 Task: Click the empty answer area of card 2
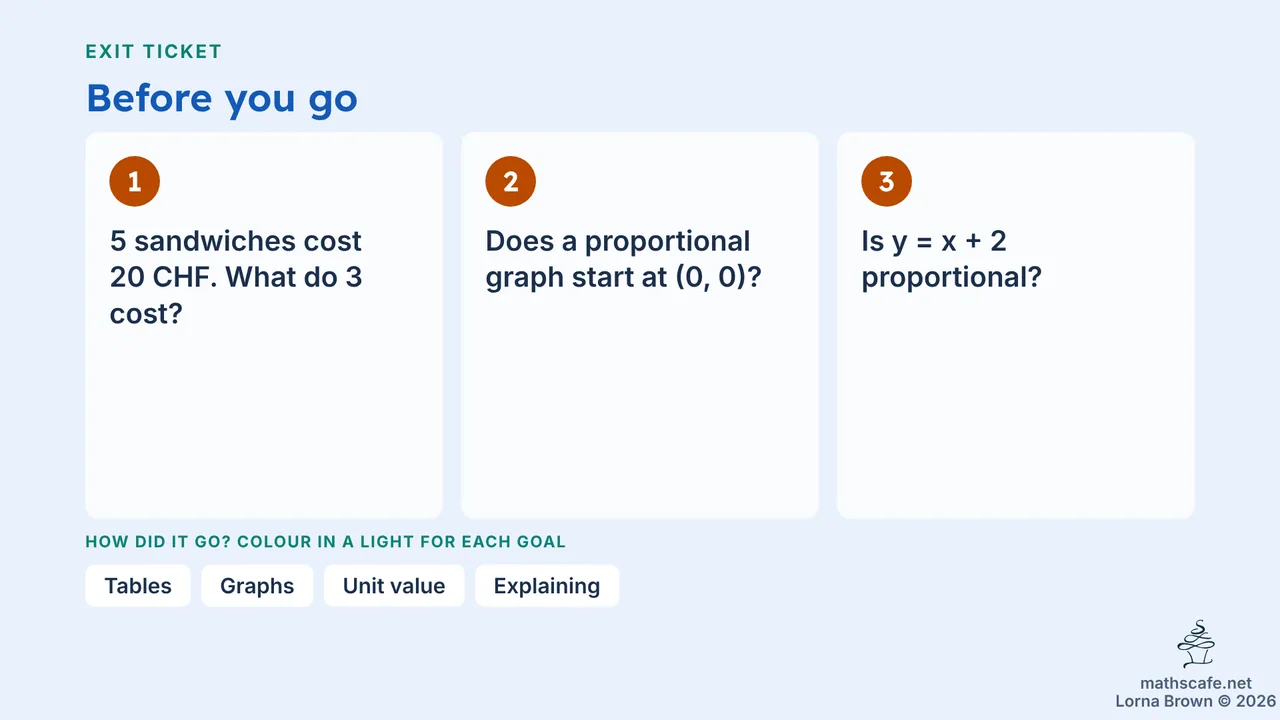click(640, 410)
